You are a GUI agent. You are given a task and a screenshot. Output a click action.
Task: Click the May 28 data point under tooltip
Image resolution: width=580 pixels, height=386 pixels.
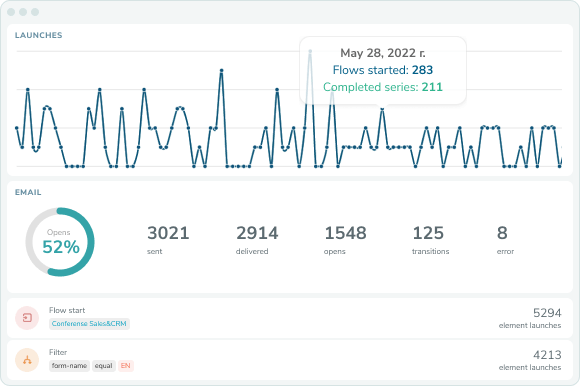382,109
